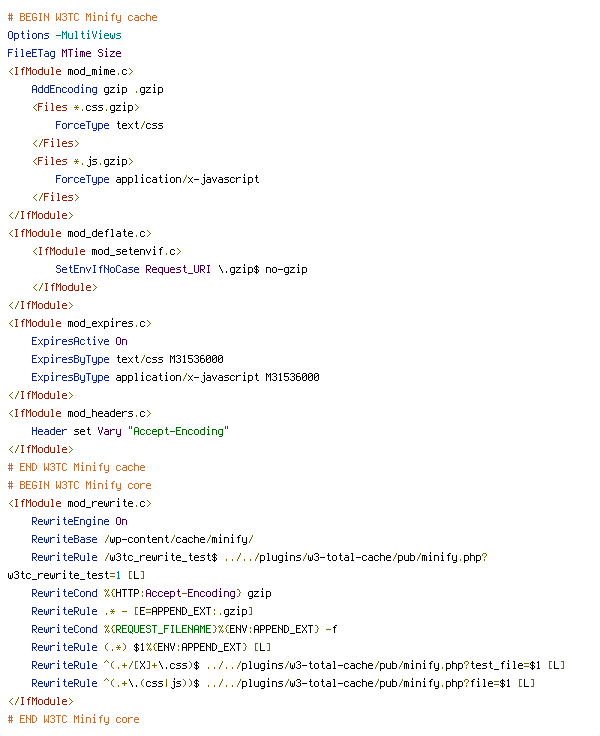Image resolution: width=600 pixels, height=736 pixels.
Task: Click the '# END W3TC Minify cache' comment
Action: click(x=77, y=467)
